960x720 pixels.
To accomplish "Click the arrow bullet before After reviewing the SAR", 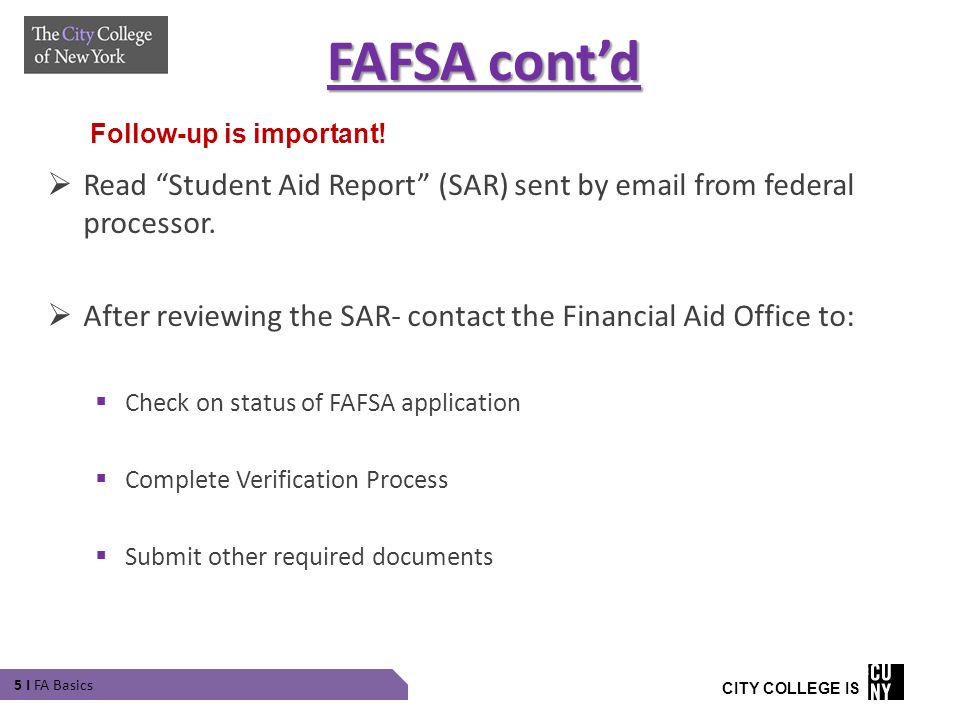I will (x=59, y=315).
